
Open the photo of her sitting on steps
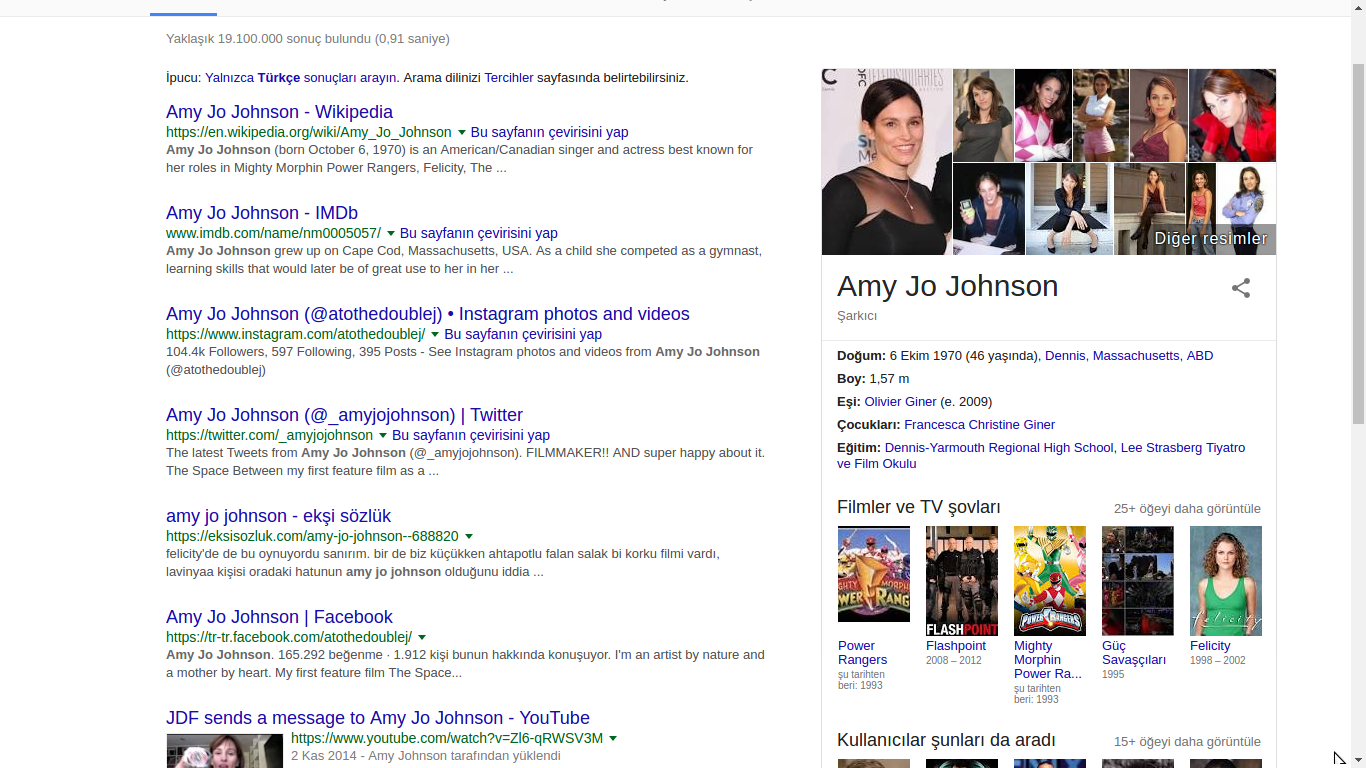pos(1069,209)
